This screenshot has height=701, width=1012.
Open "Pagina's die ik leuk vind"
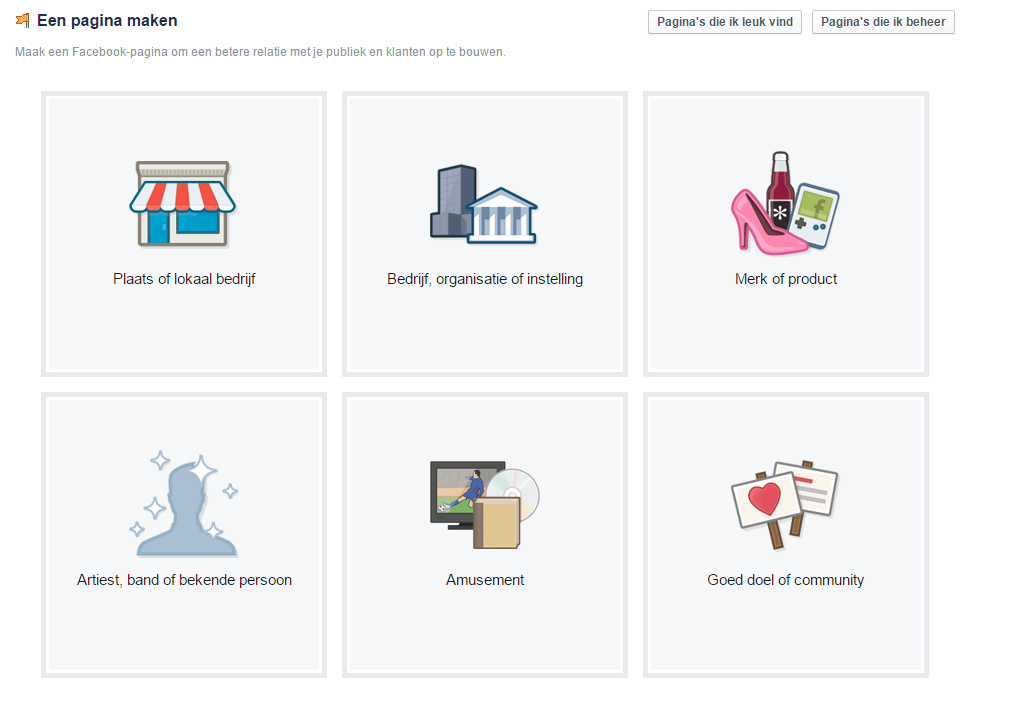(x=725, y=22)
